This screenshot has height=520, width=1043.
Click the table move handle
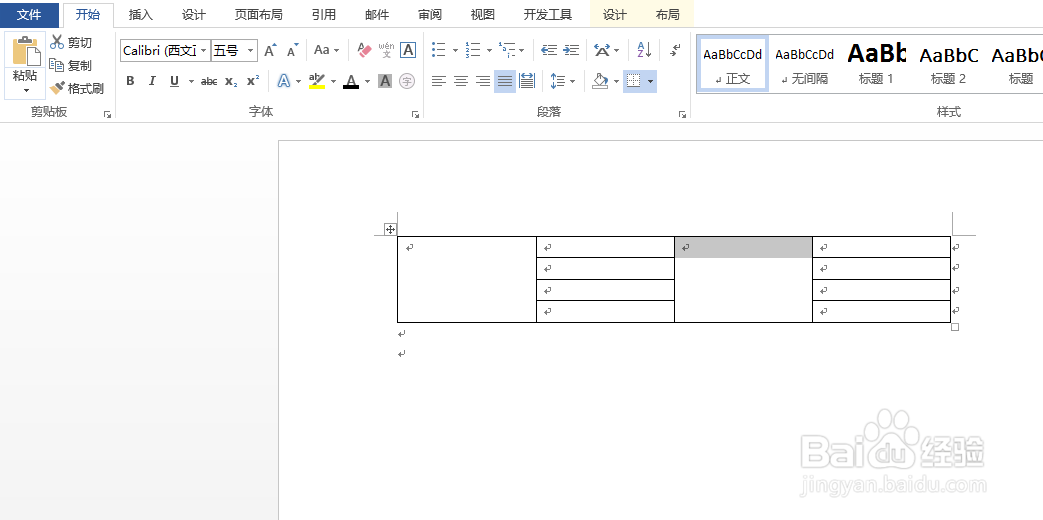point(390,229)
